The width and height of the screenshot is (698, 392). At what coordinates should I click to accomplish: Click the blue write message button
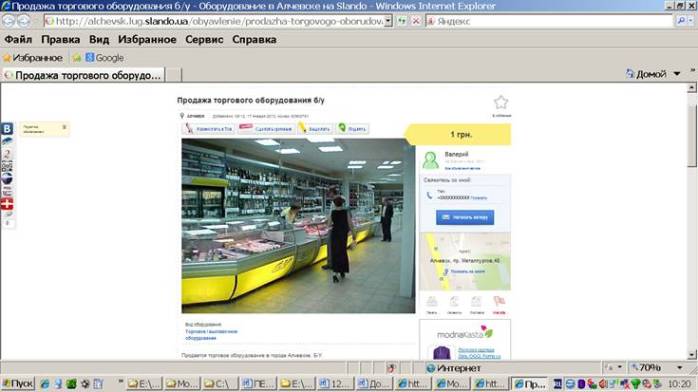[465, 217]
